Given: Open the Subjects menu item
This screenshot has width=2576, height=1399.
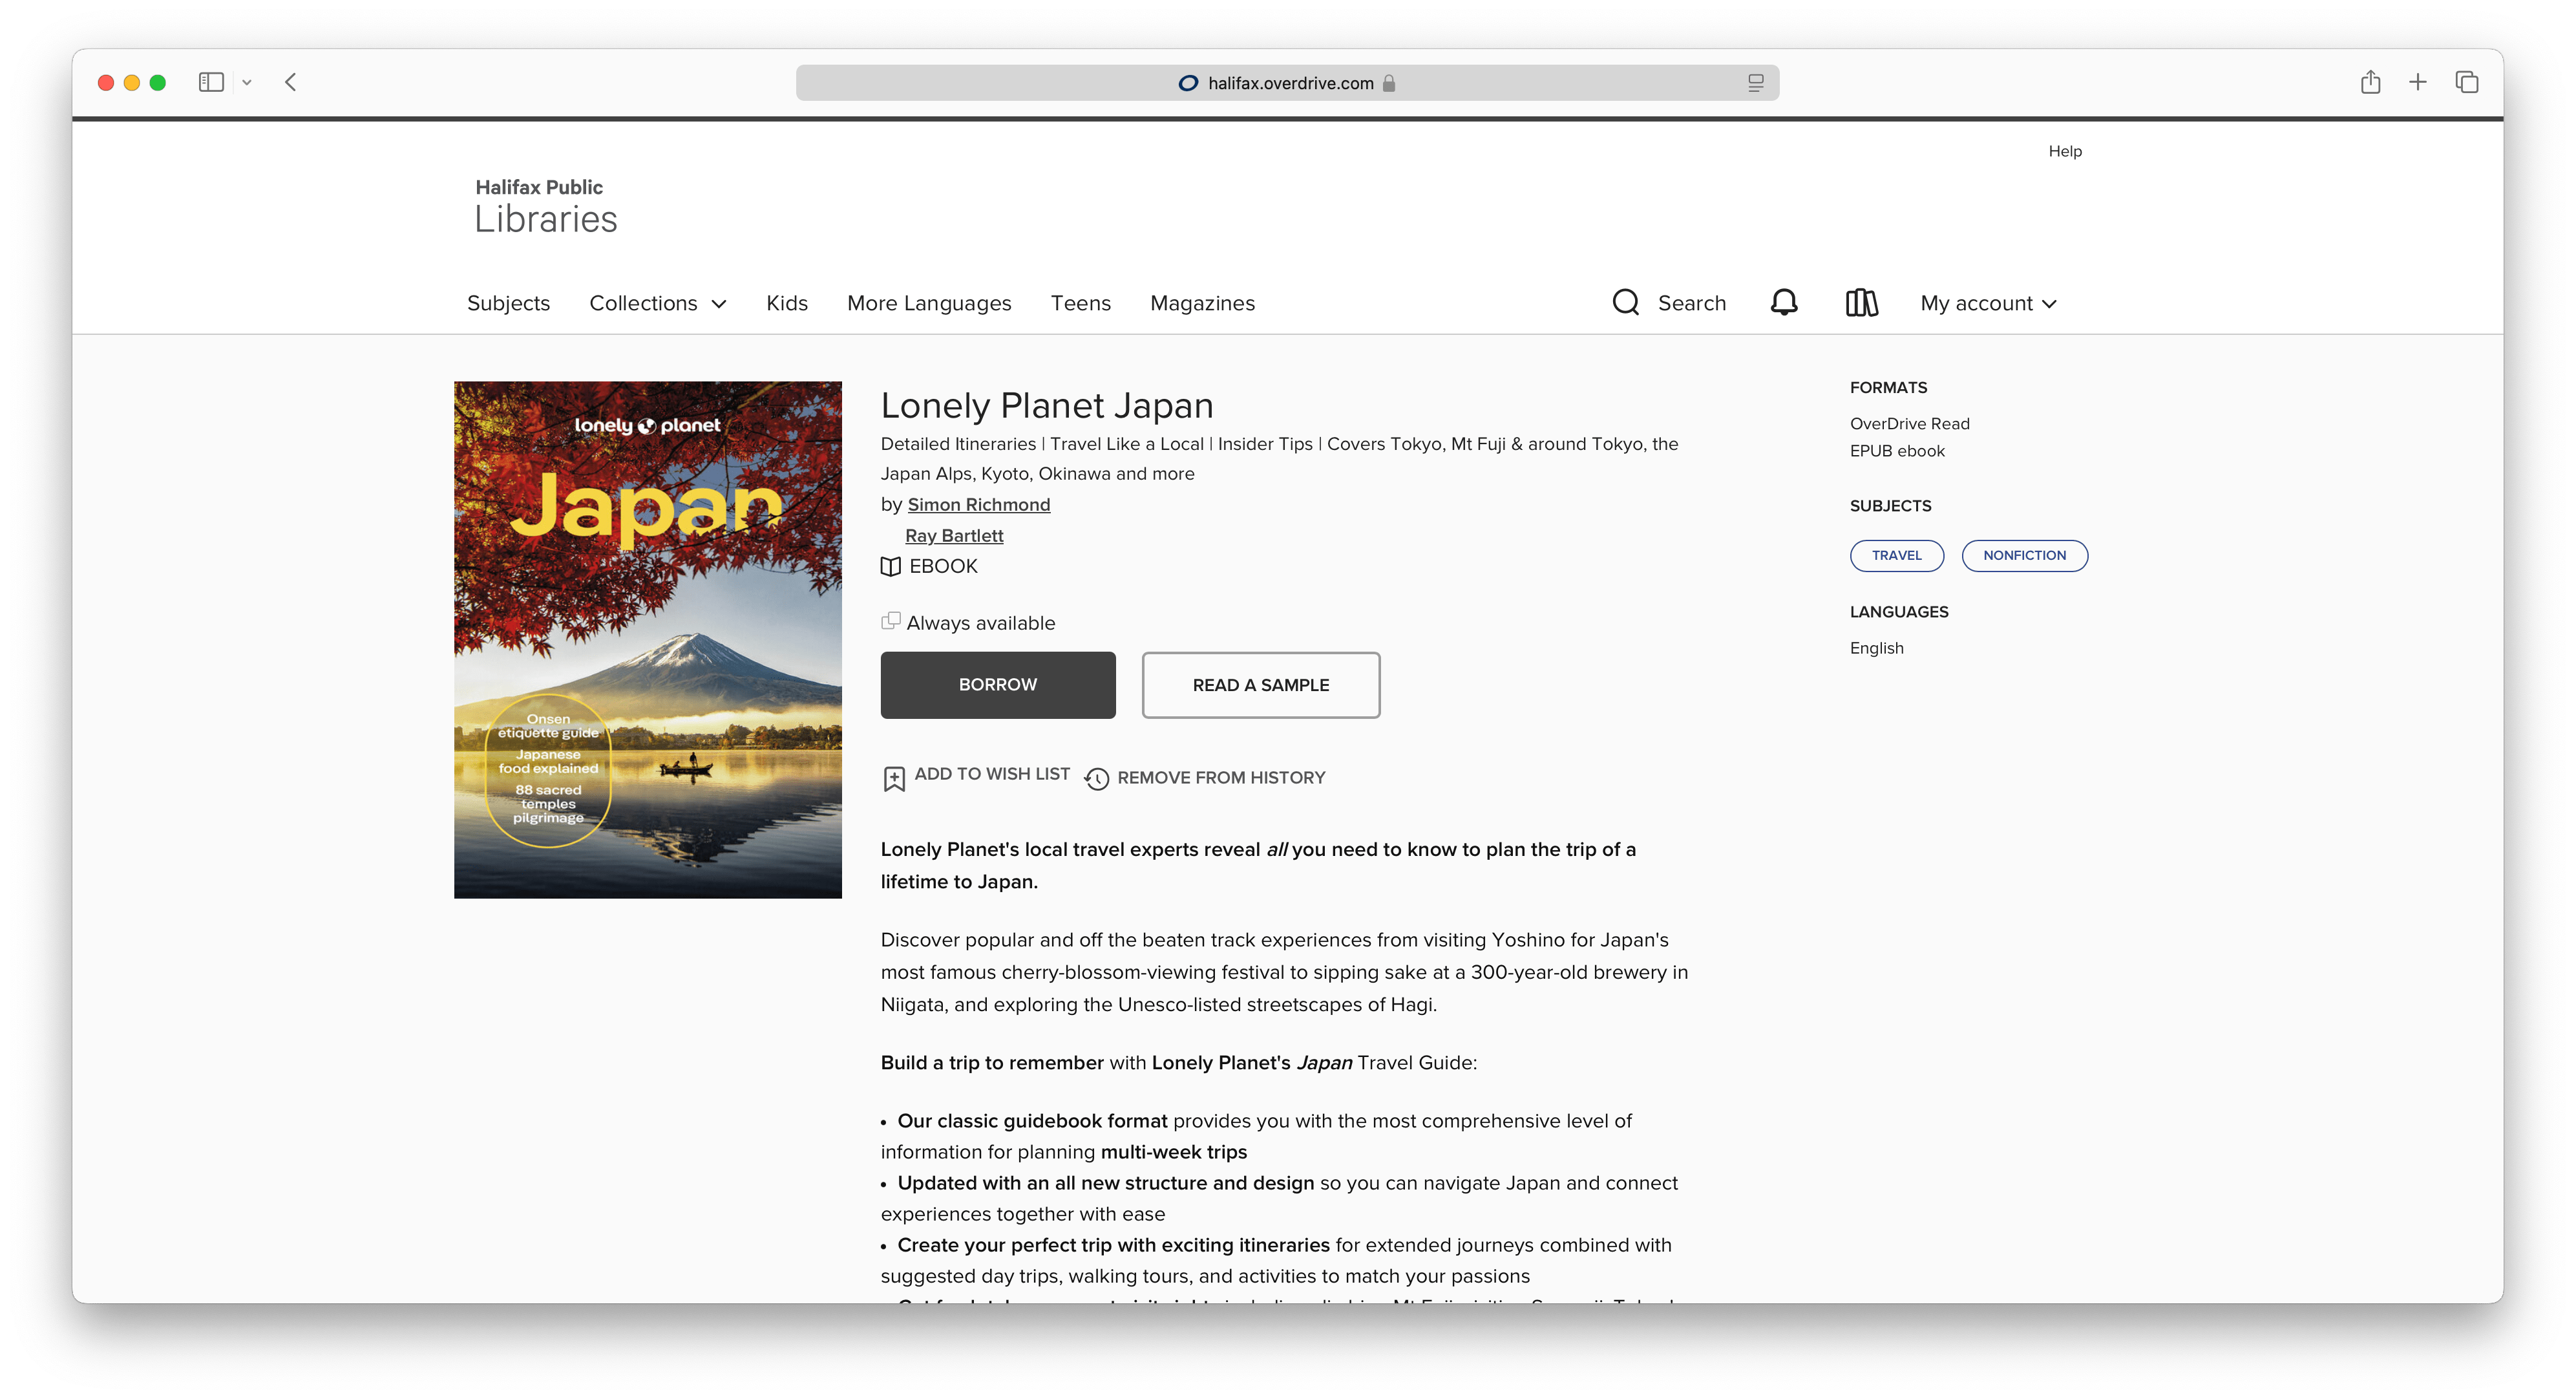Looking at the screenshot, I should coord(508,303).
